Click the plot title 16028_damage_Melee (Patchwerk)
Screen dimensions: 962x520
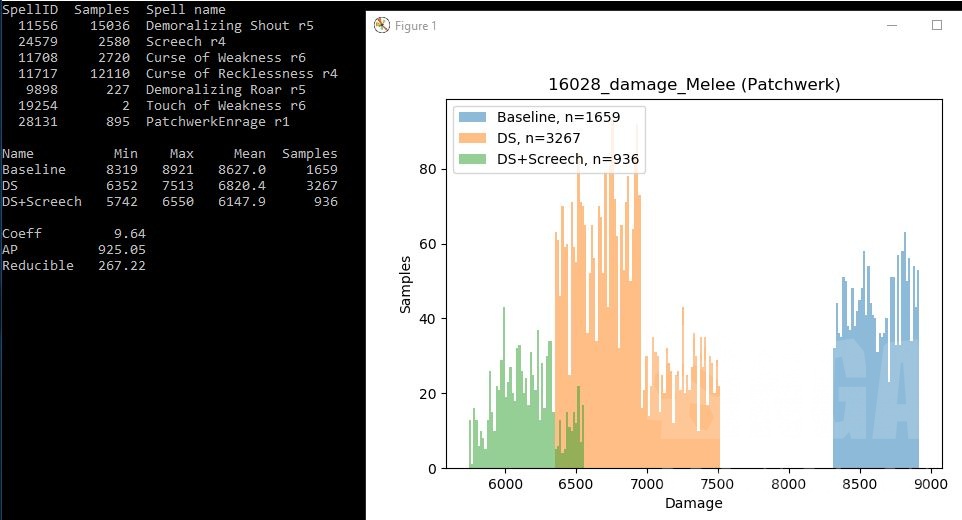693,86
